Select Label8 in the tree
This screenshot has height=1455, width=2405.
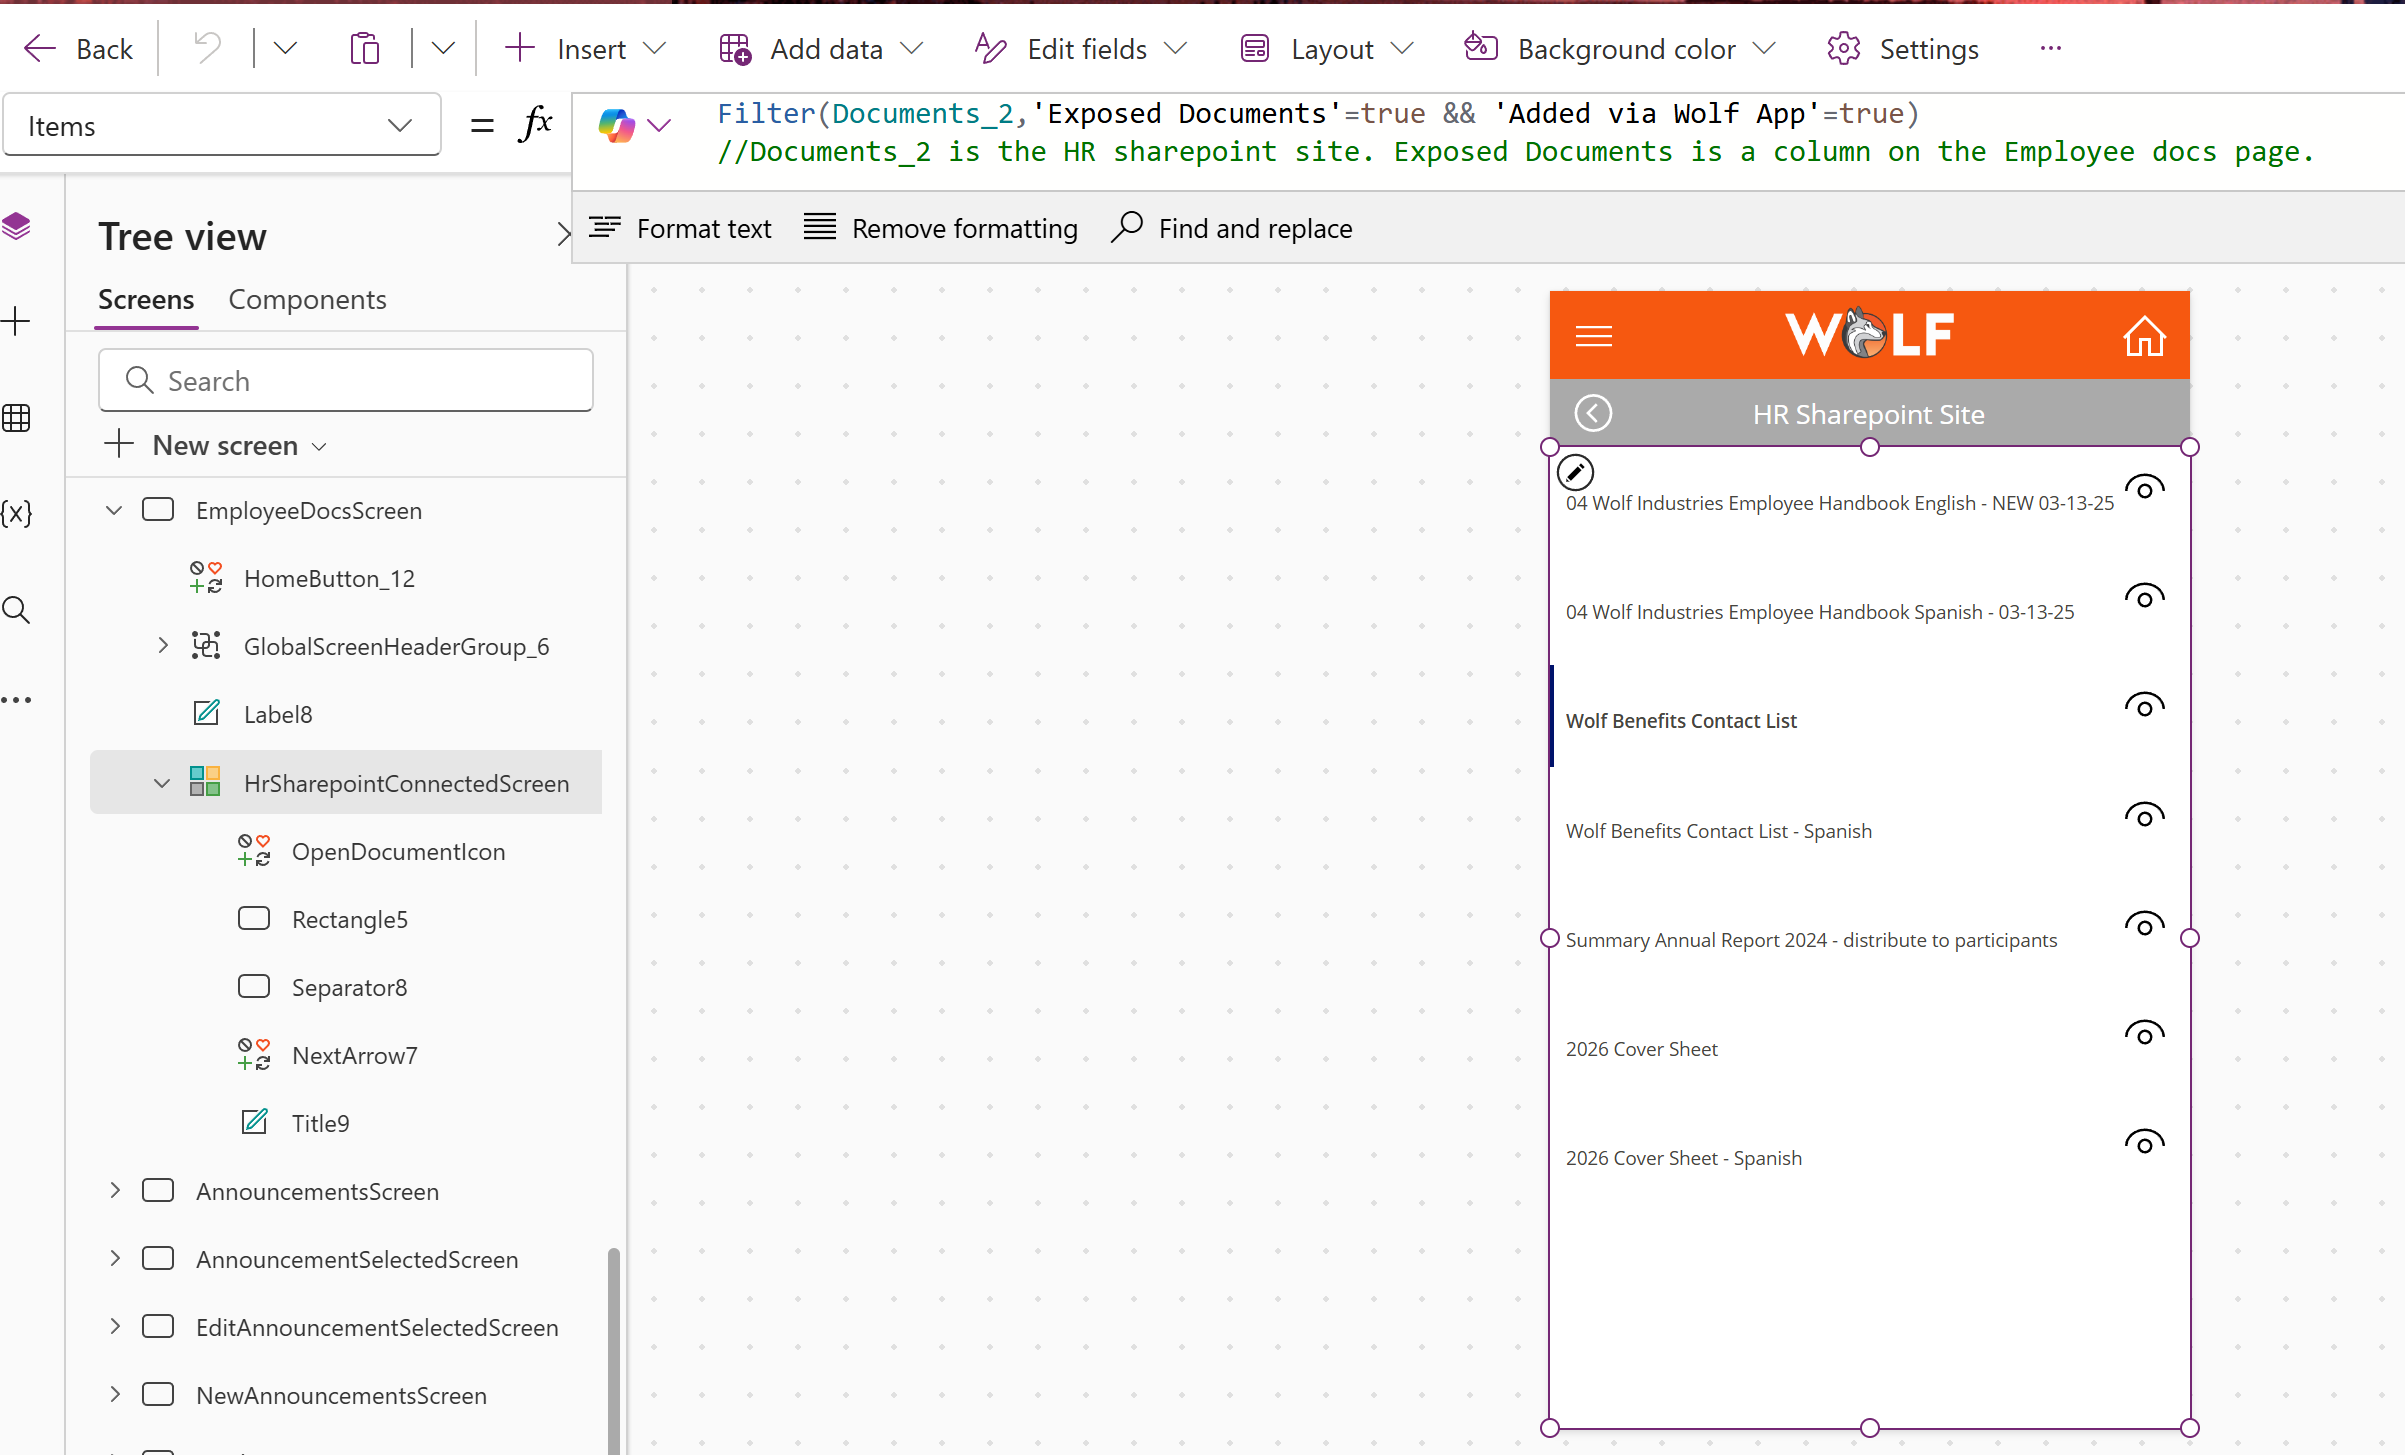278,714
